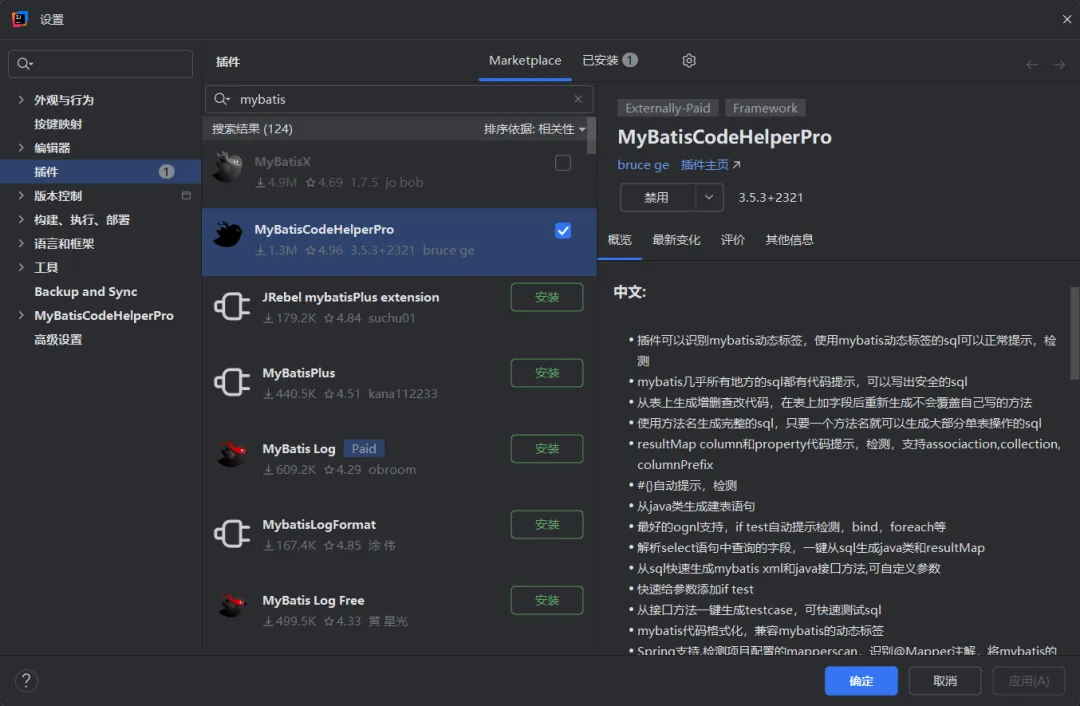The image size is (1080, 706).
Task: Install JRebel mybatisPlus extension
Action: [547, 297]
